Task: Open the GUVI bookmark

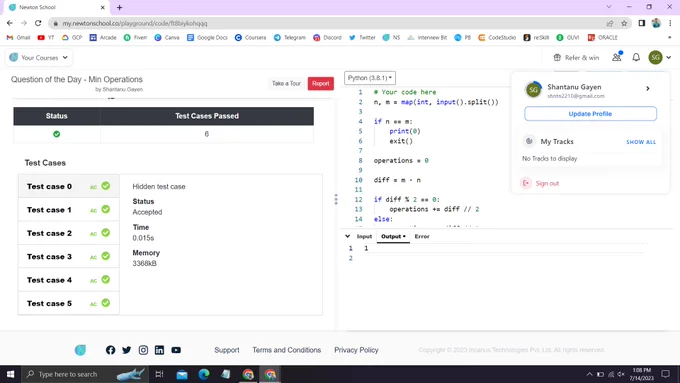Action: click(x=568, y=38)
